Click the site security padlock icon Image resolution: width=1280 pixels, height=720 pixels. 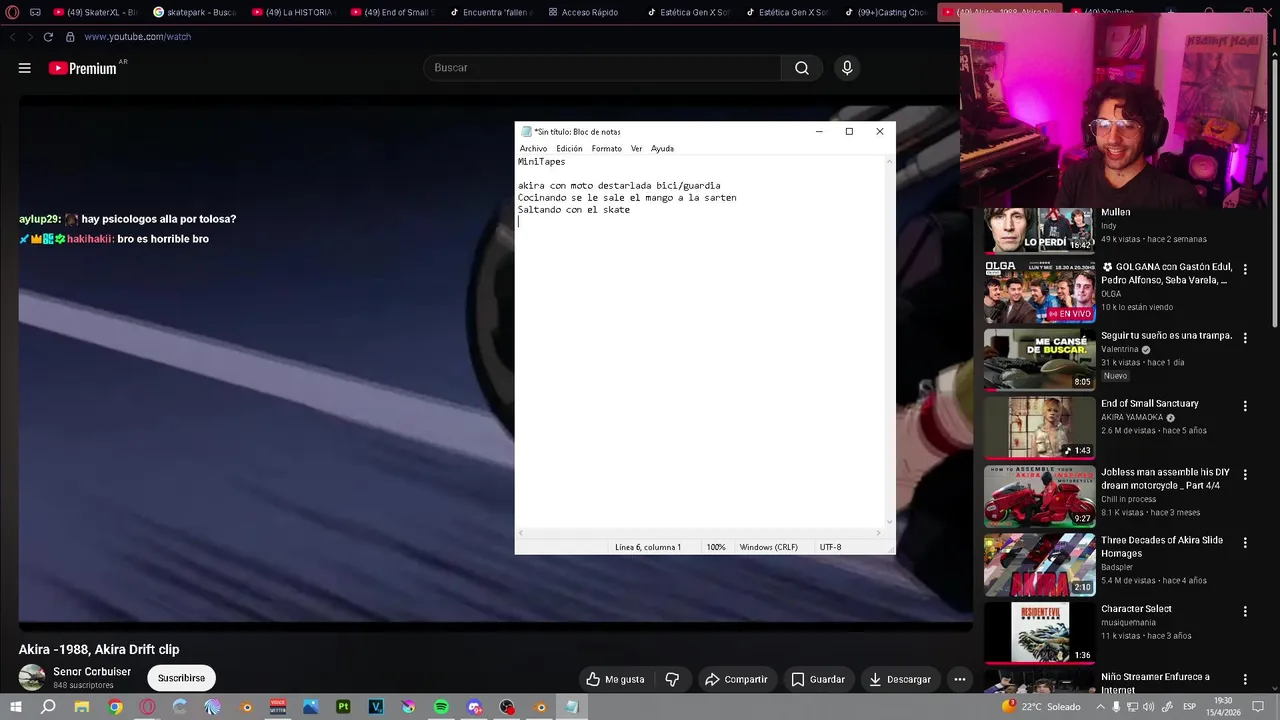pyautogui.click(x=70, y=37)
